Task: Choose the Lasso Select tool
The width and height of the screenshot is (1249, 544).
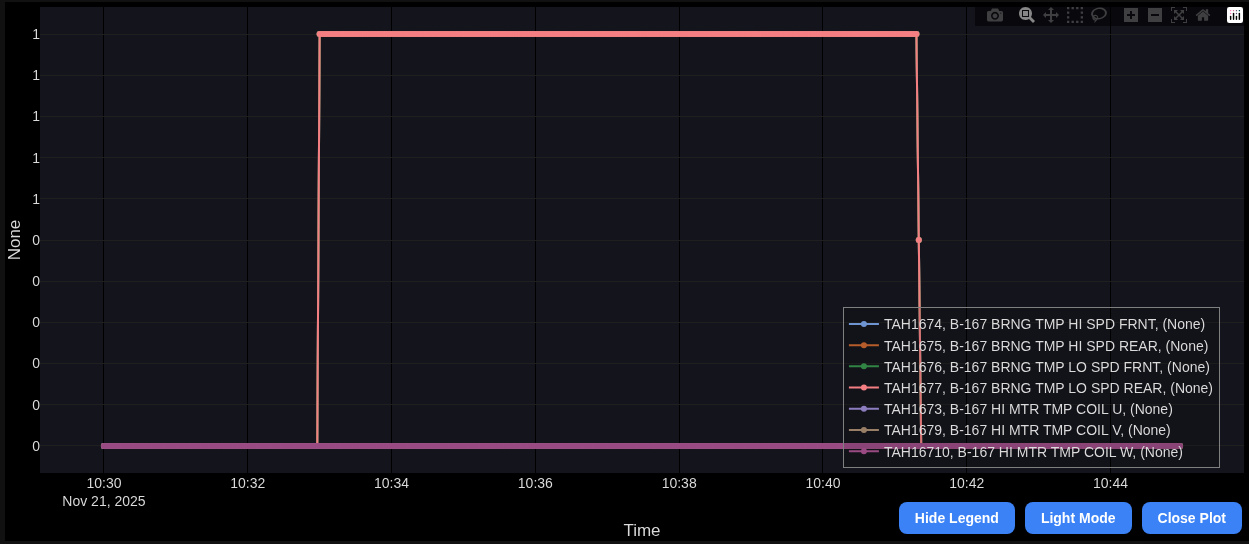Action: pyautogui.click(x=1099, y=15)
